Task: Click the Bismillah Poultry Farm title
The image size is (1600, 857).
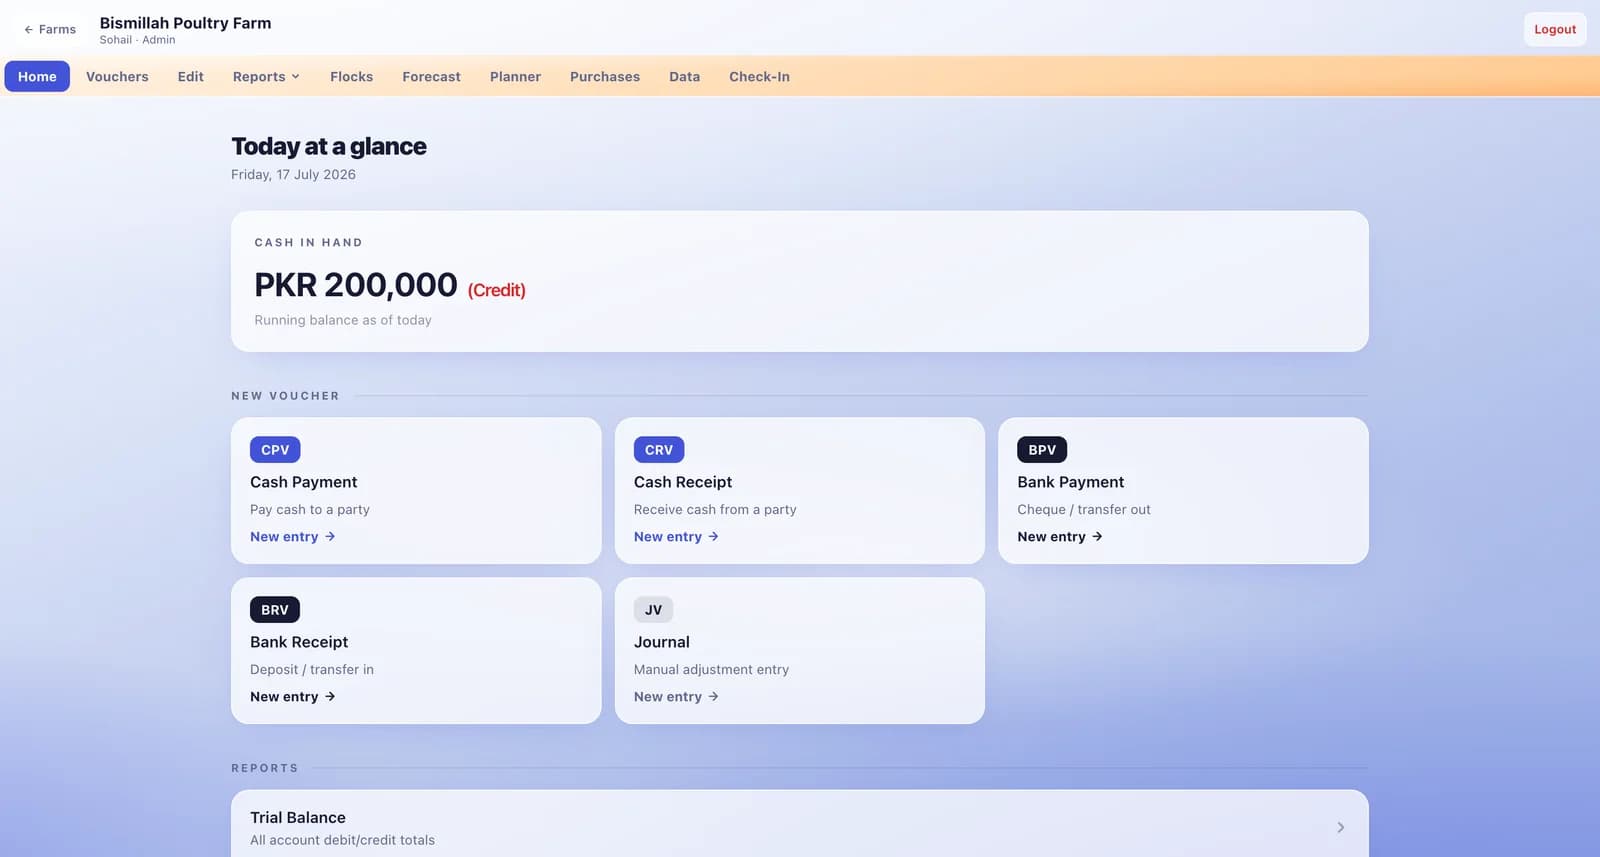Action: [185, 23]
